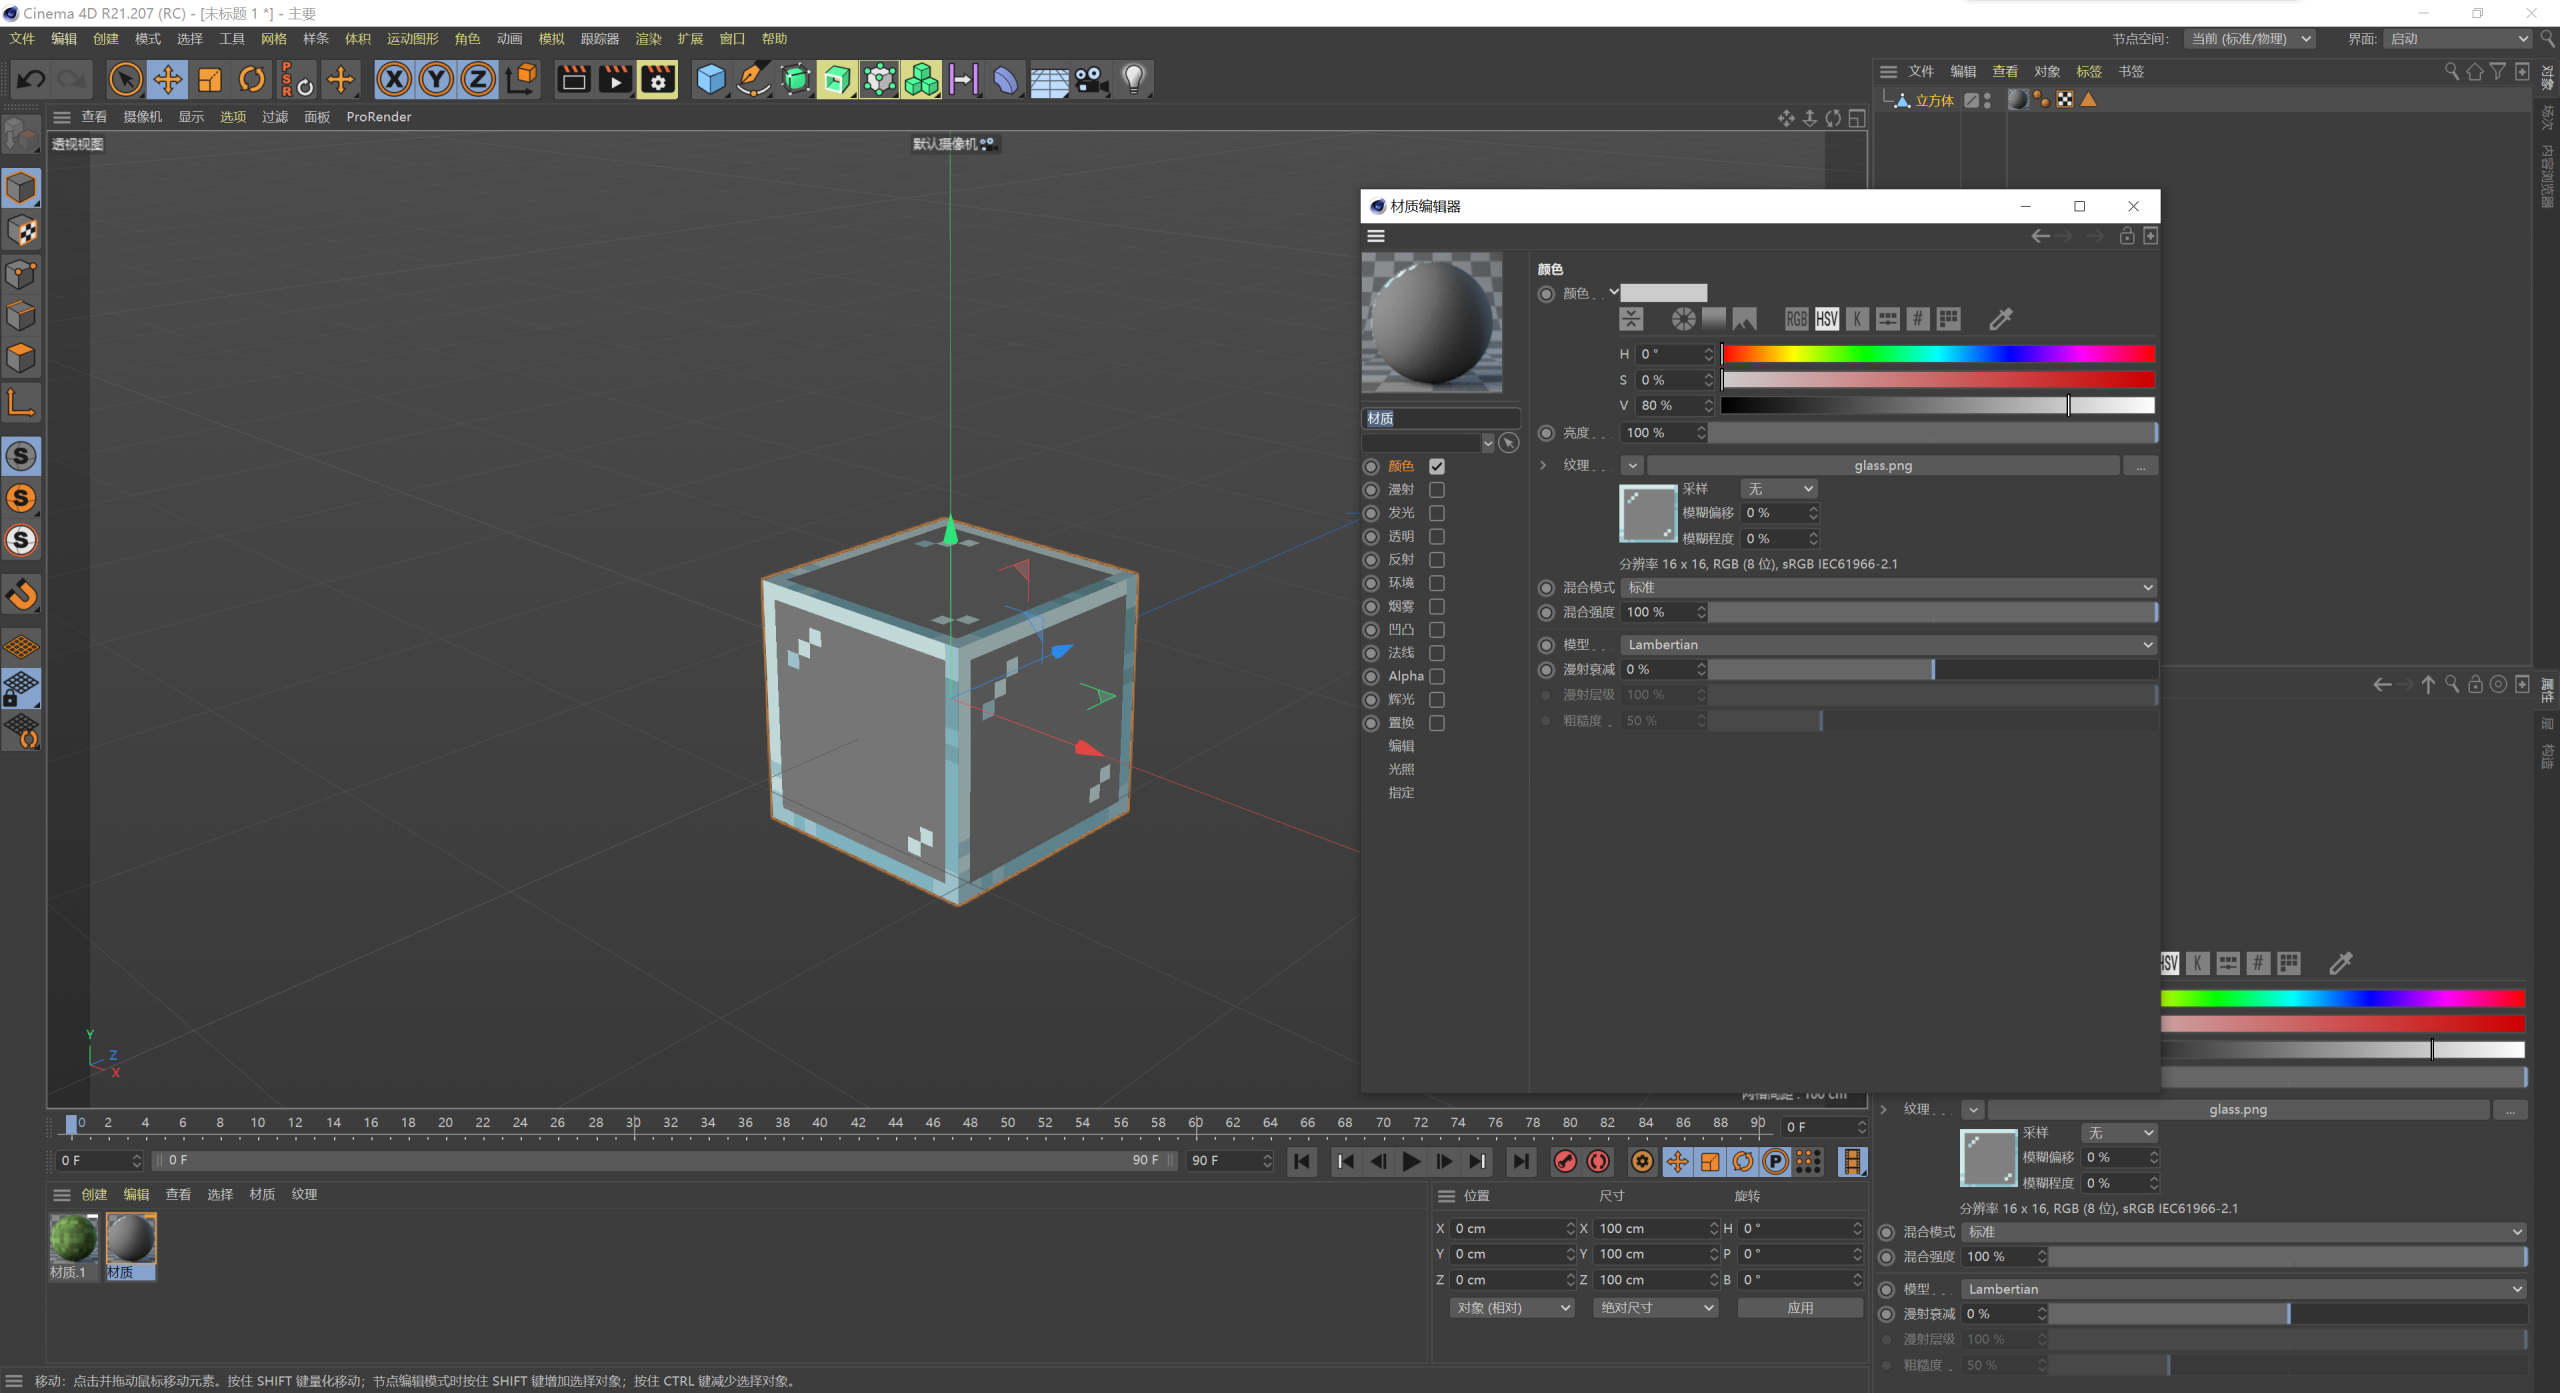
Task: Pick color with eyedropper in Material Editor
Action: coord(2001,319)
